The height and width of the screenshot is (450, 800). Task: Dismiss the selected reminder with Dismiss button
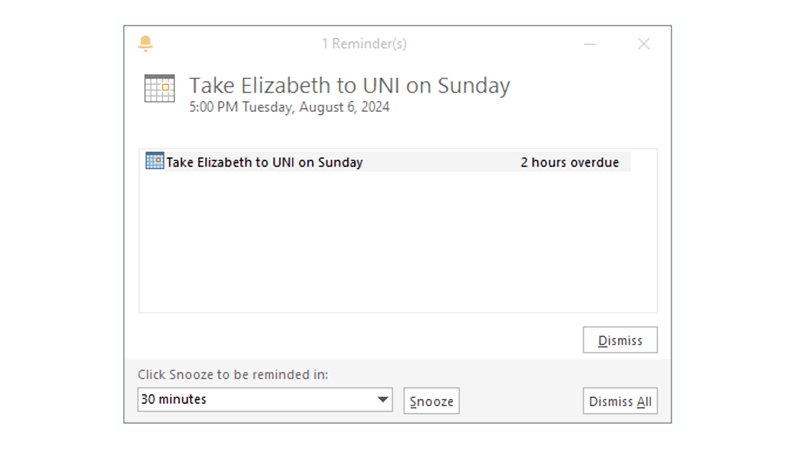[620, 340]
